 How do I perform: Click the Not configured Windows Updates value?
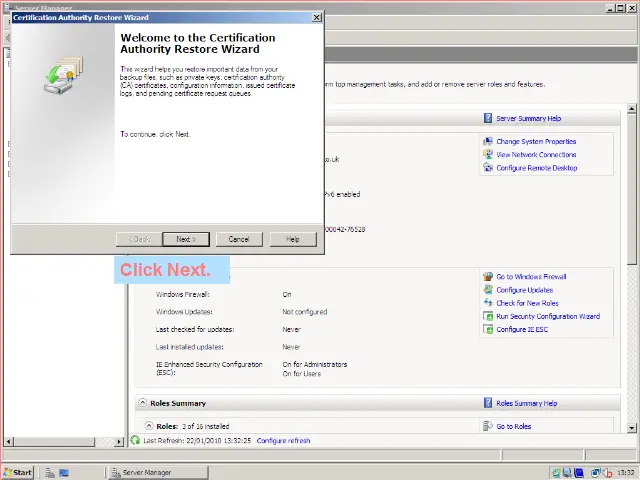tap(304, 312)
